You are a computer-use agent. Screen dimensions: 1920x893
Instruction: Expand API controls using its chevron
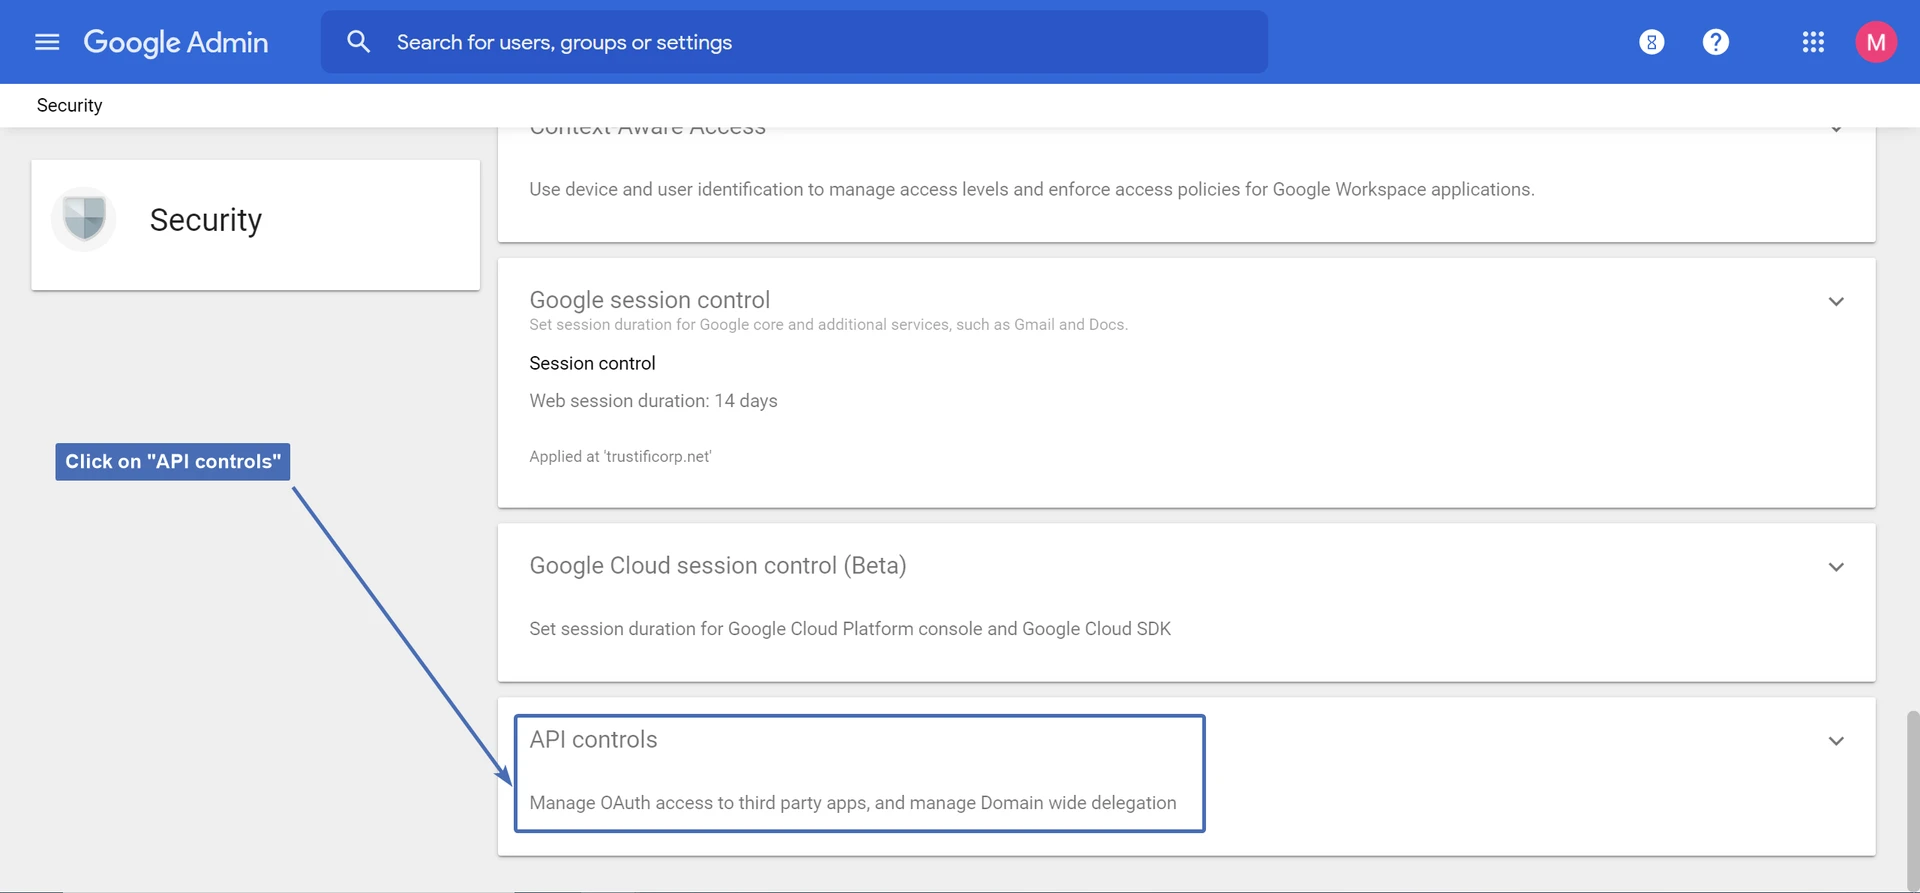(x=1835, y=741)
